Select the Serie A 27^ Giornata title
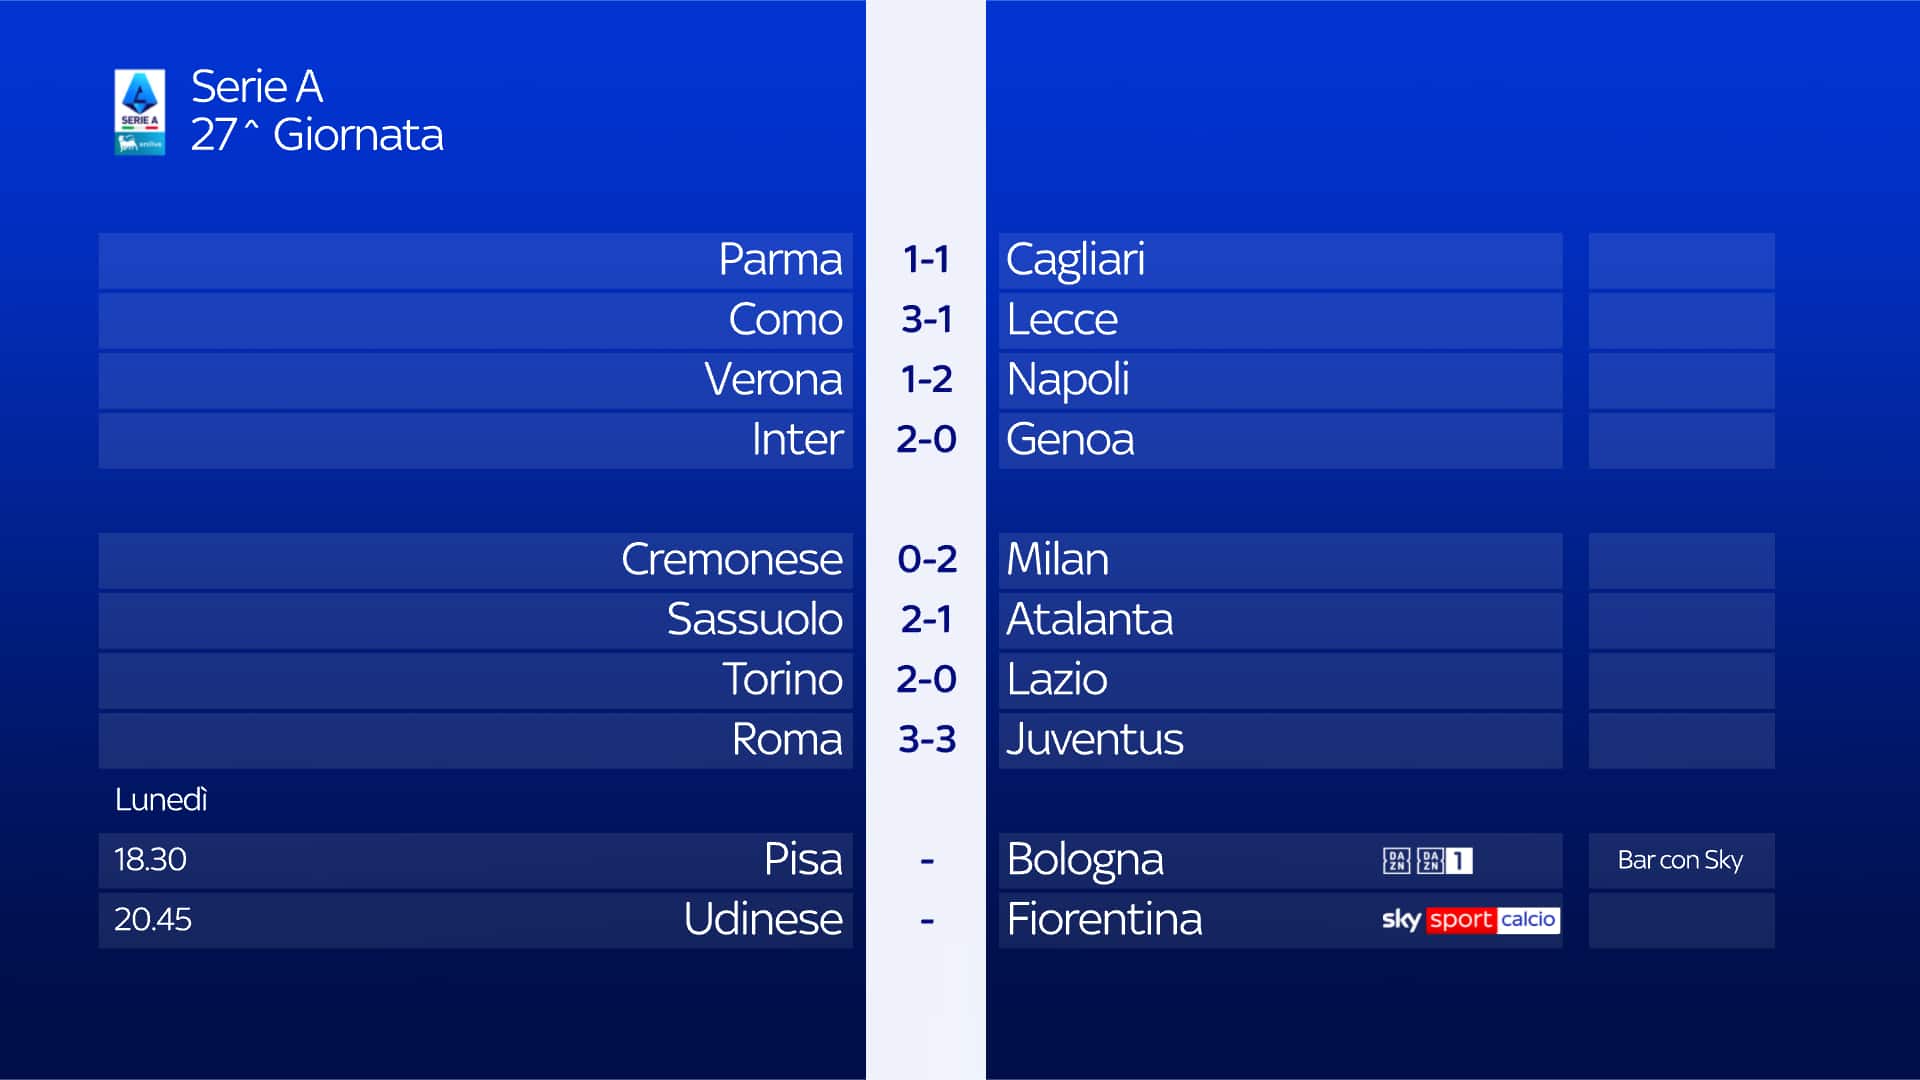Viewport: 1920px width, 1080px height. 316,111
